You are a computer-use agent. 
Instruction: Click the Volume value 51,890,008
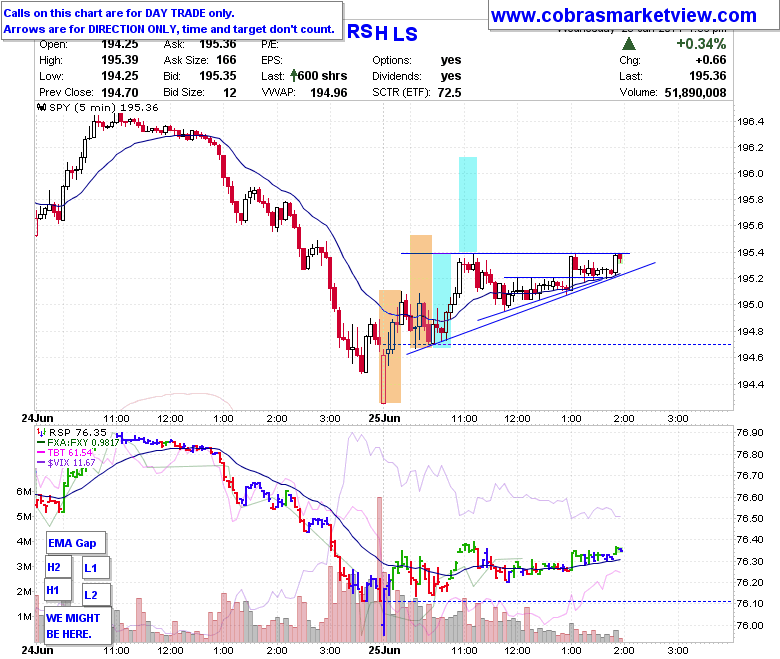(695, 93)
